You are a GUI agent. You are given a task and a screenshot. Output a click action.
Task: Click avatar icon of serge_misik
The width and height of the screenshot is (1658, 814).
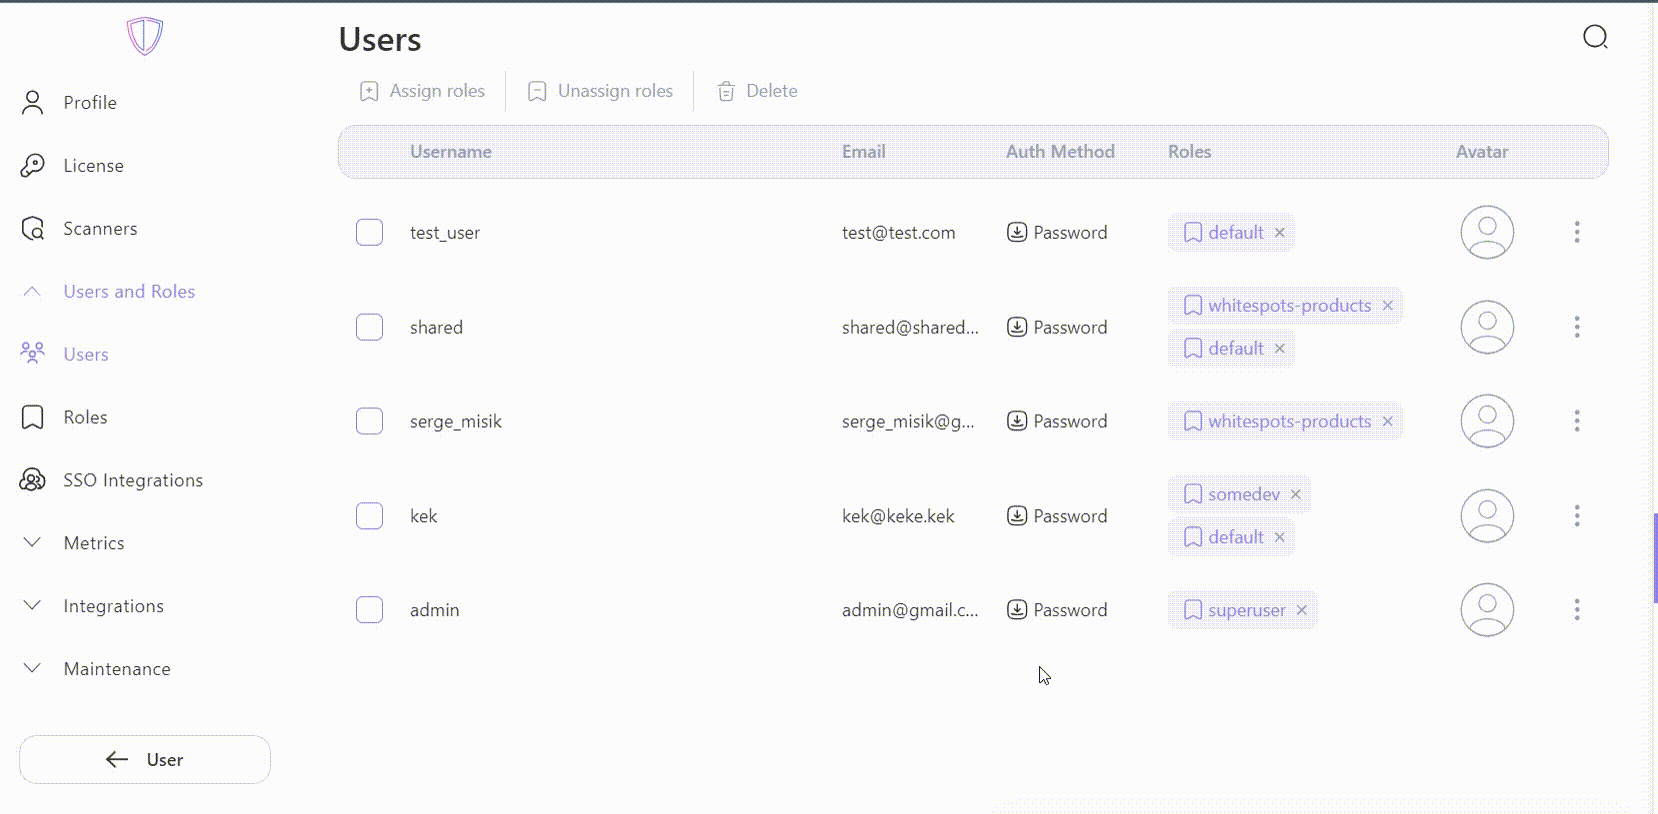tap(1487, 421)
